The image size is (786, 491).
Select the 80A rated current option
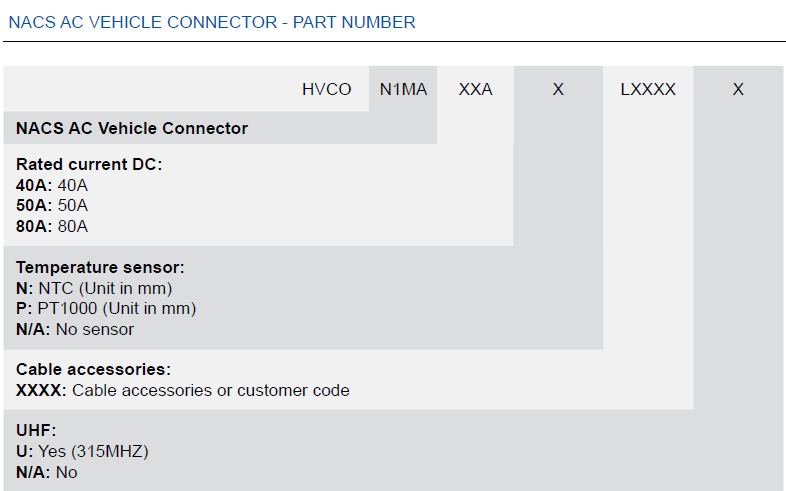52,226
